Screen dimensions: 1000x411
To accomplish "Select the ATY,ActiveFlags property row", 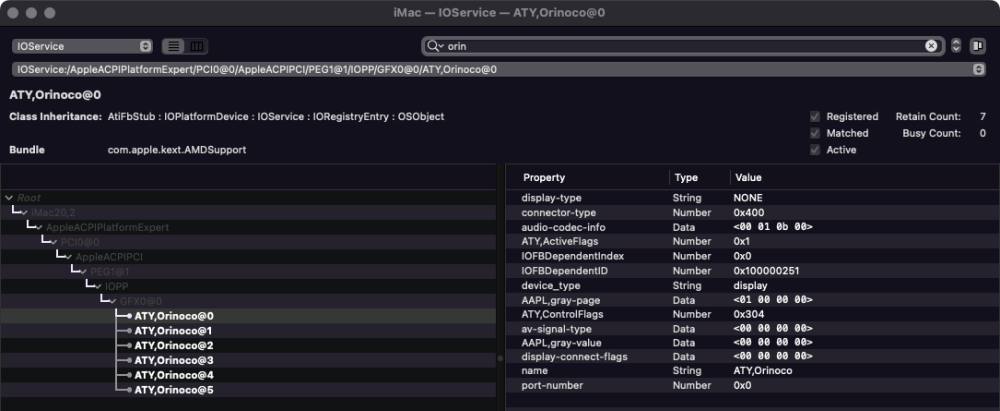I will tap(753, 241).
